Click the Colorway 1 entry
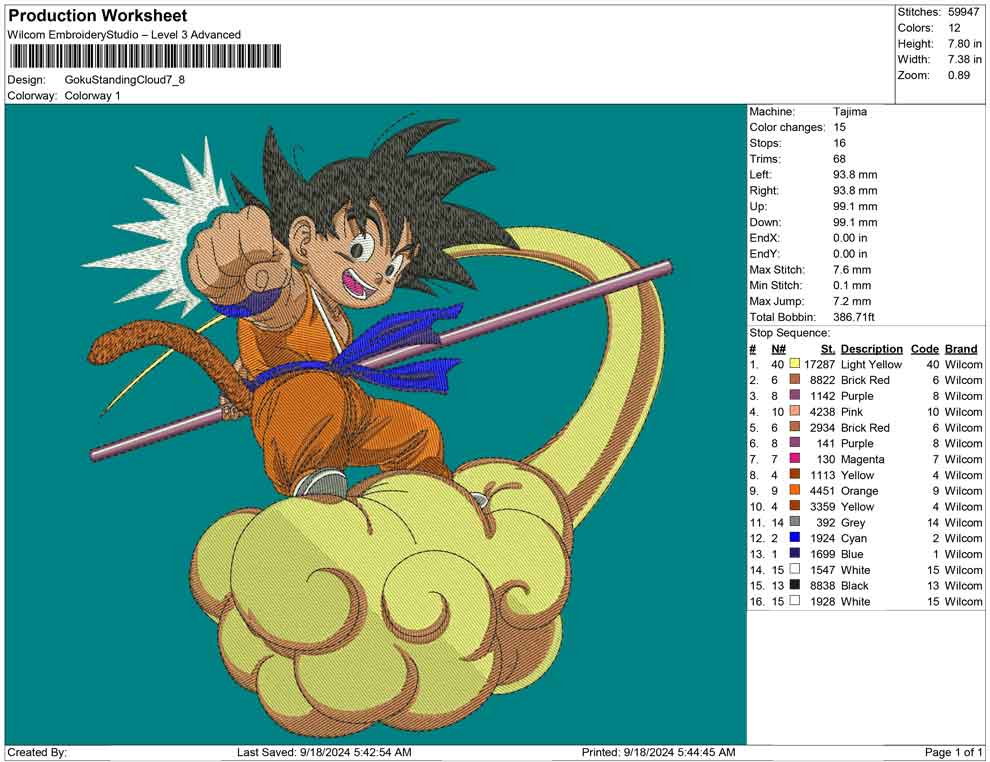 pyautogui.click(x=92, y=96)
